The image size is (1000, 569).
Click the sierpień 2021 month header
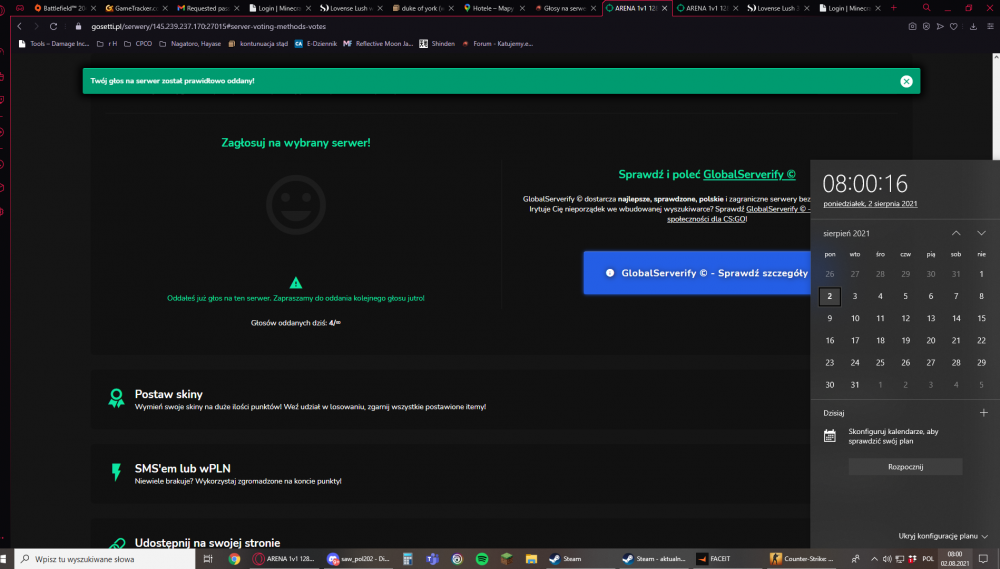click(x=846, y=233)
